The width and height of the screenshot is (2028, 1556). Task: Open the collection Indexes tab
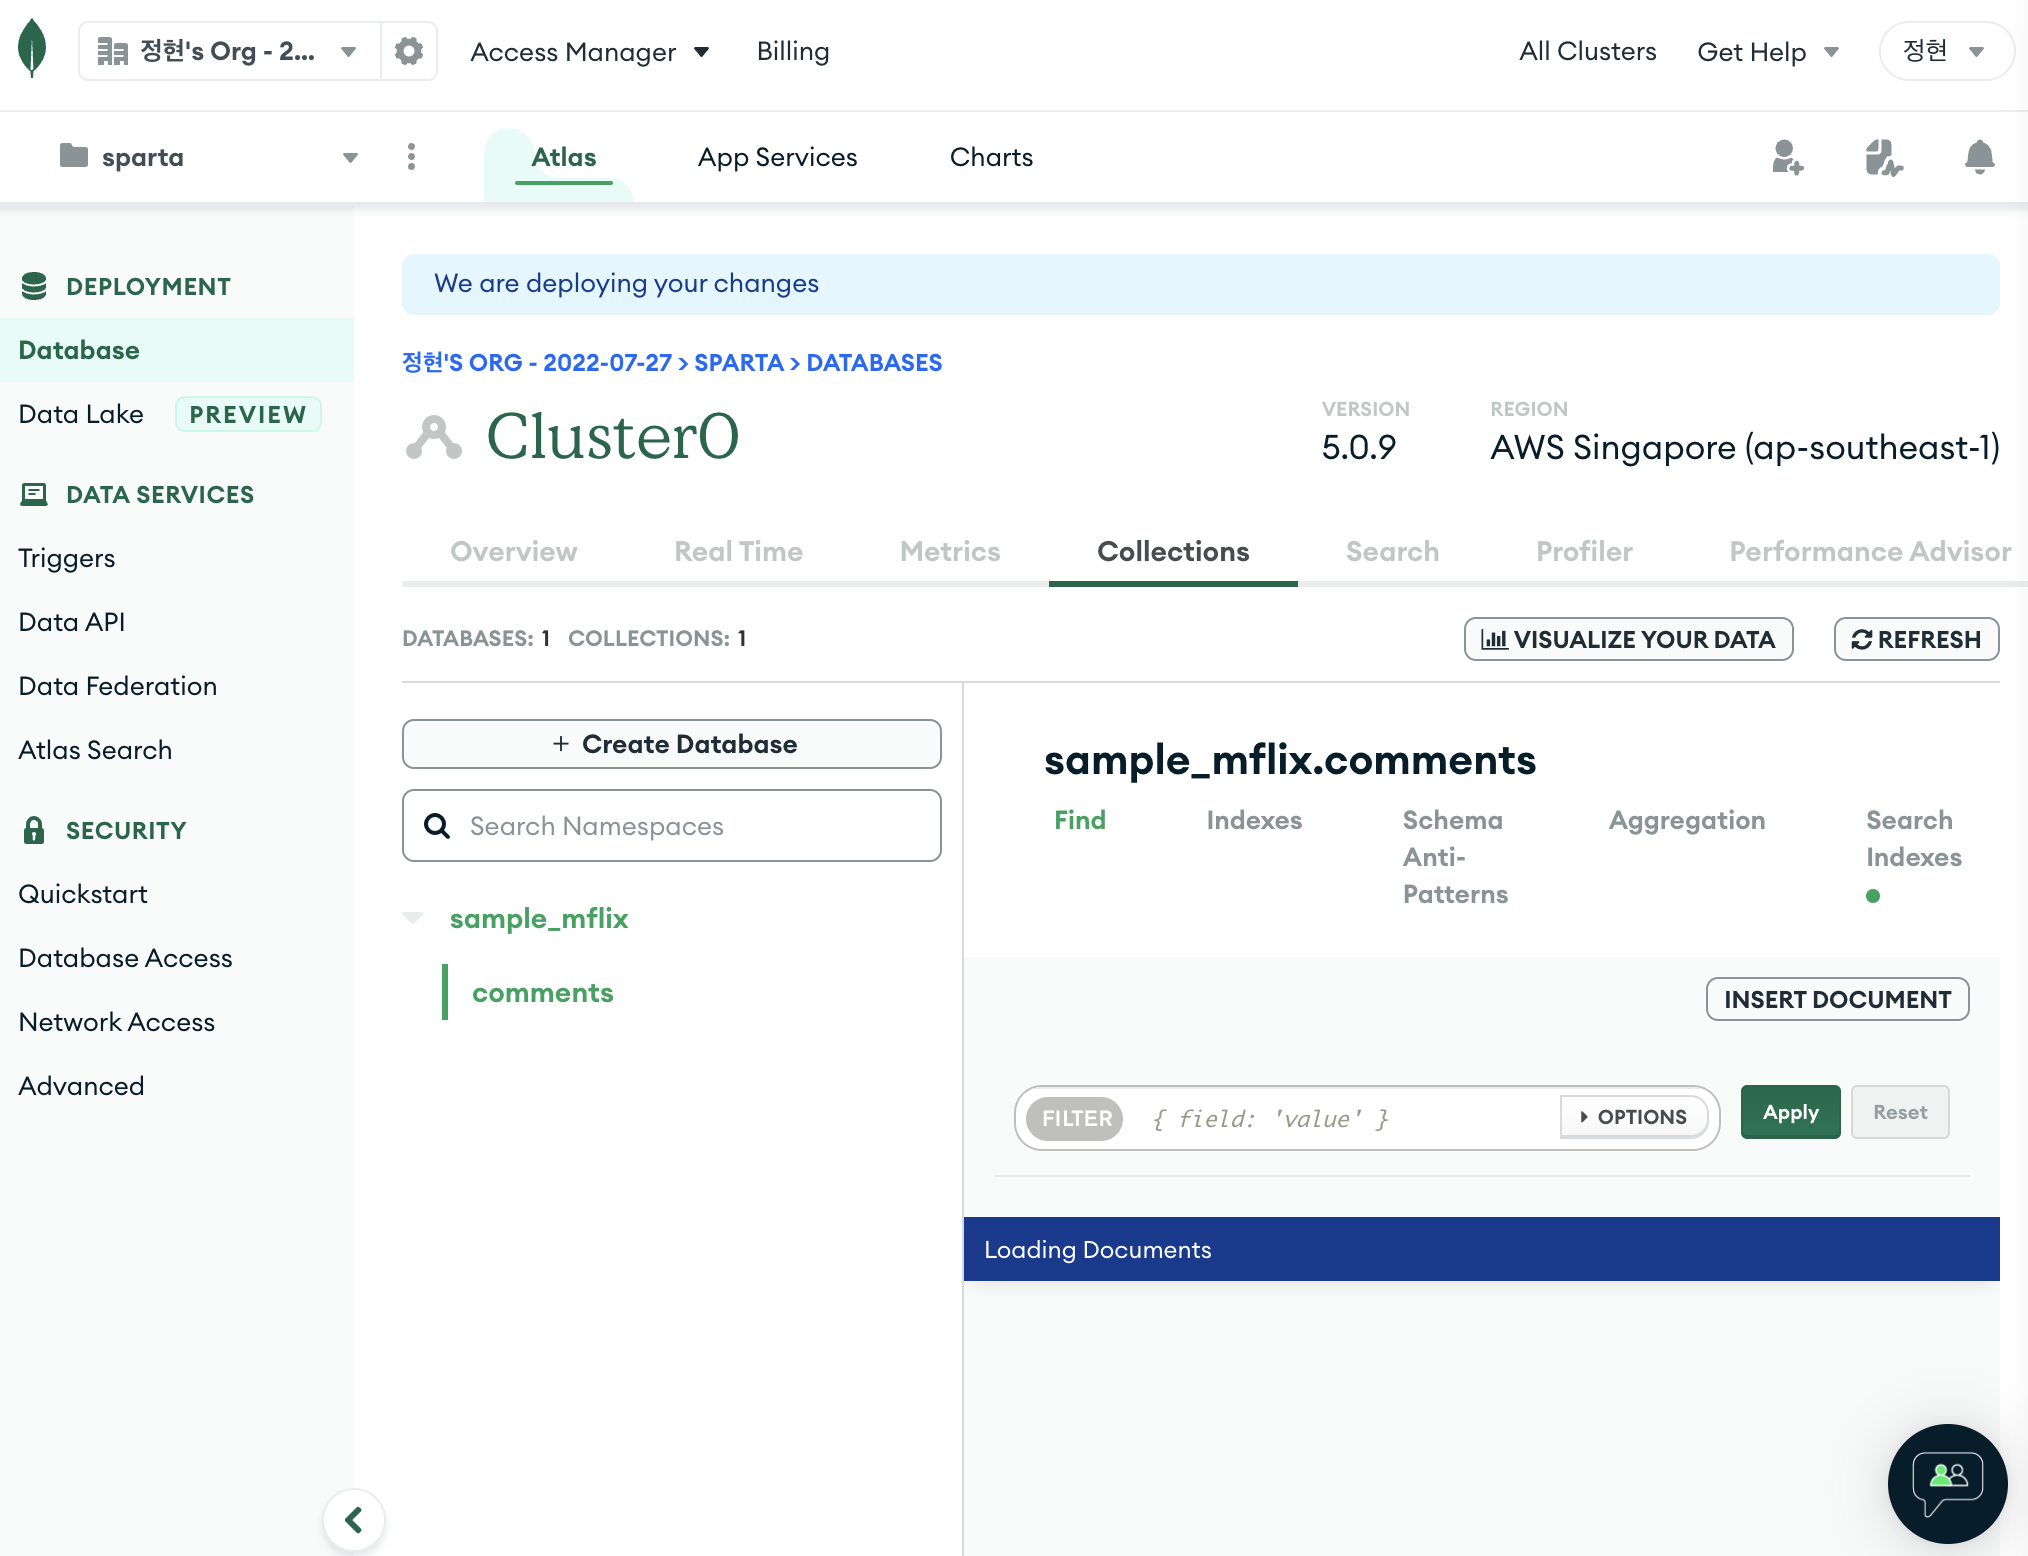1254,820
